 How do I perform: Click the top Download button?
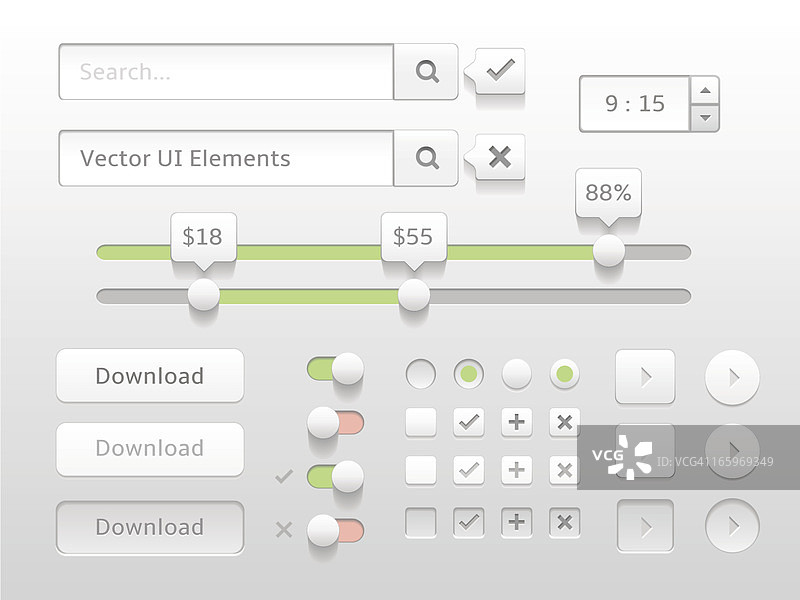click(150, 376)
